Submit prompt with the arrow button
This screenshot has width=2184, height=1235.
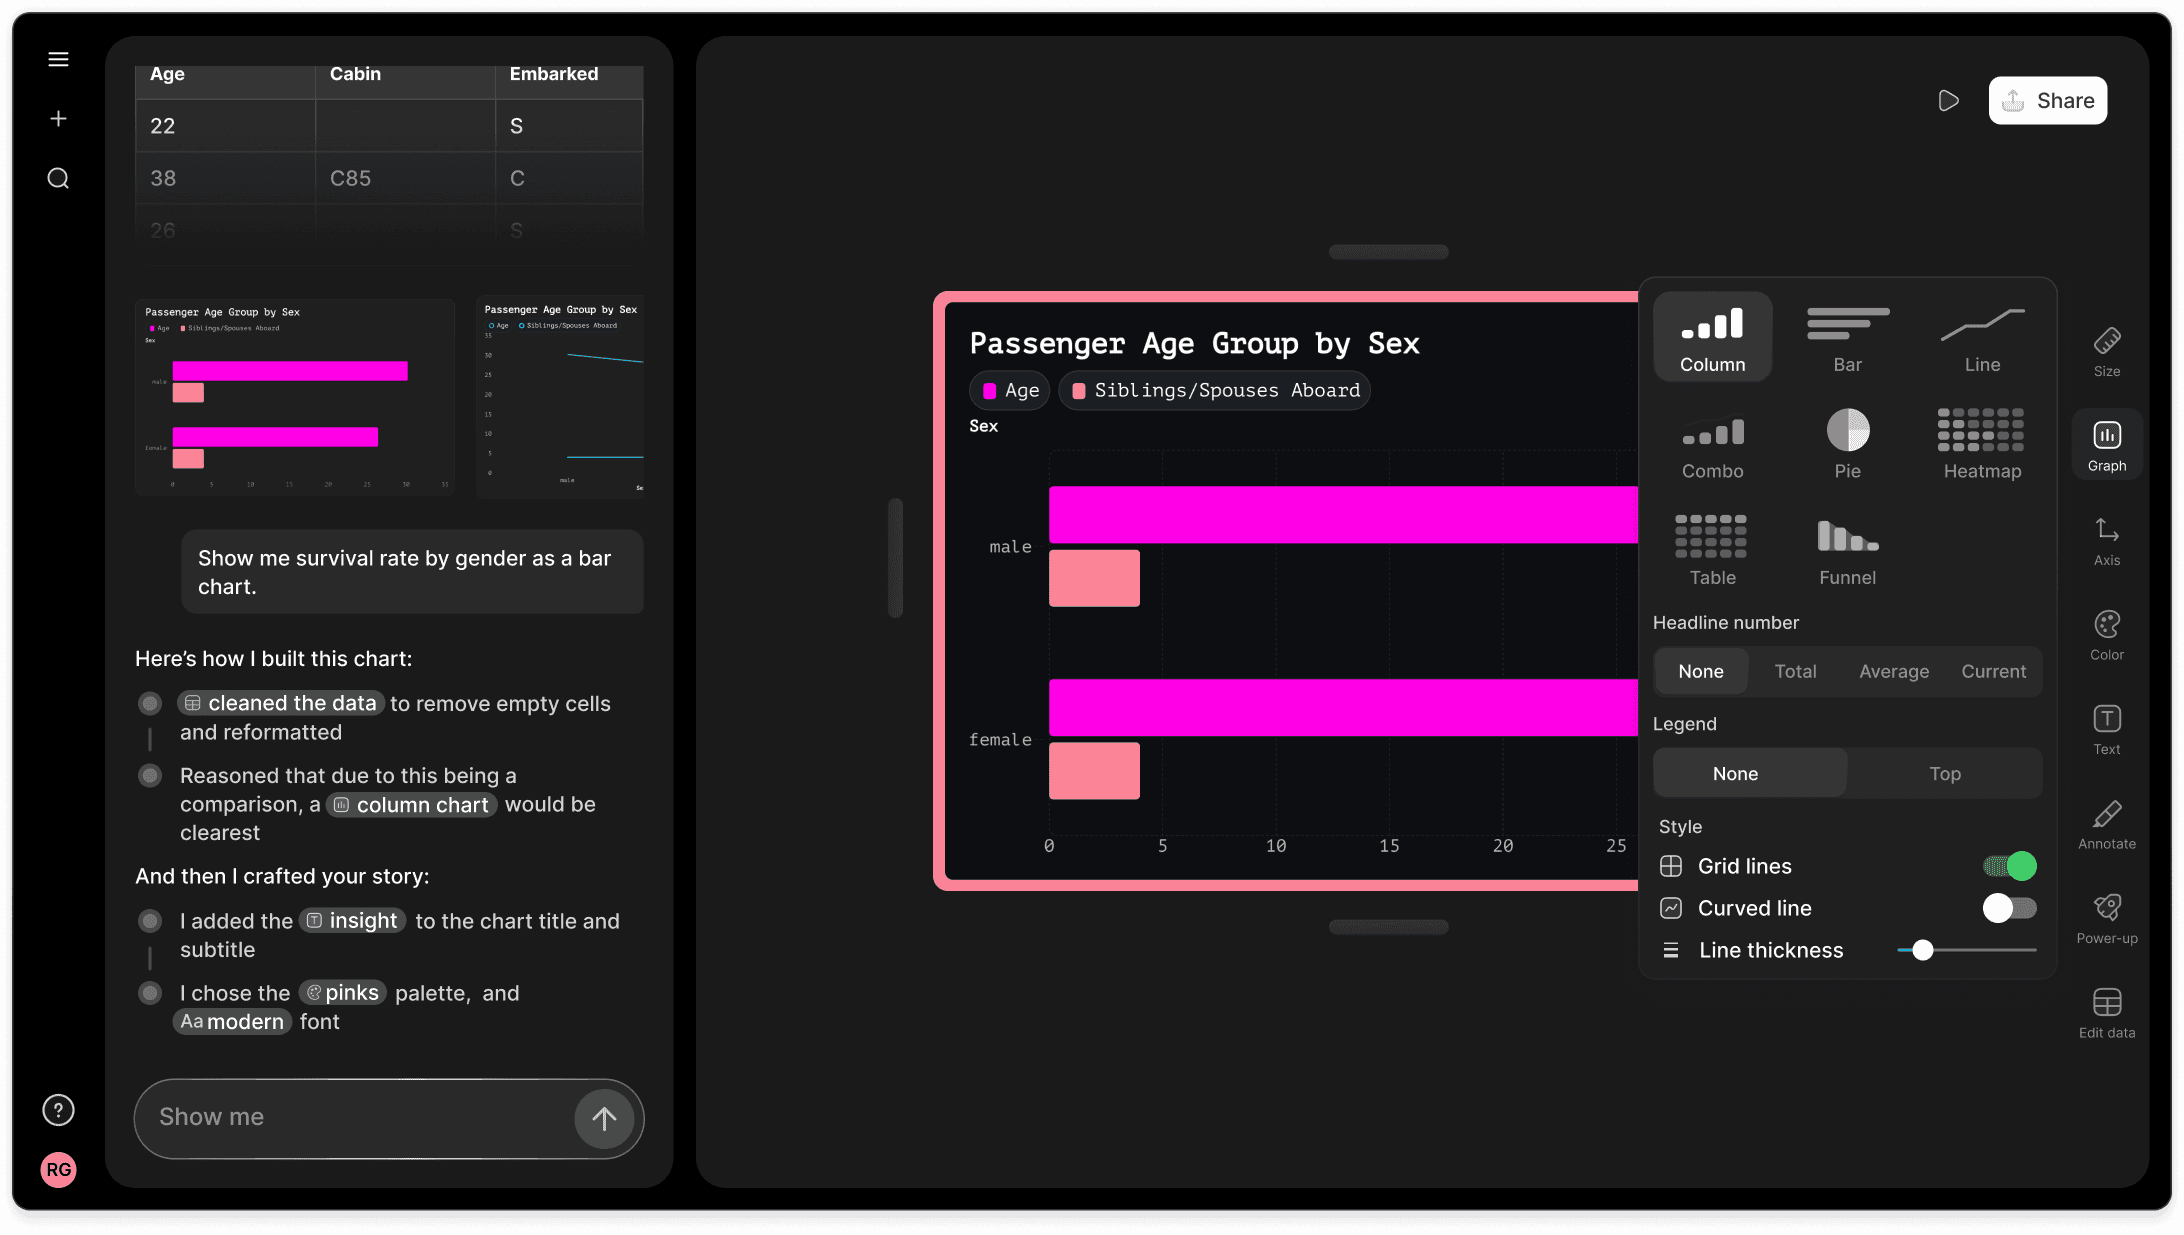tap(603, 1118)
